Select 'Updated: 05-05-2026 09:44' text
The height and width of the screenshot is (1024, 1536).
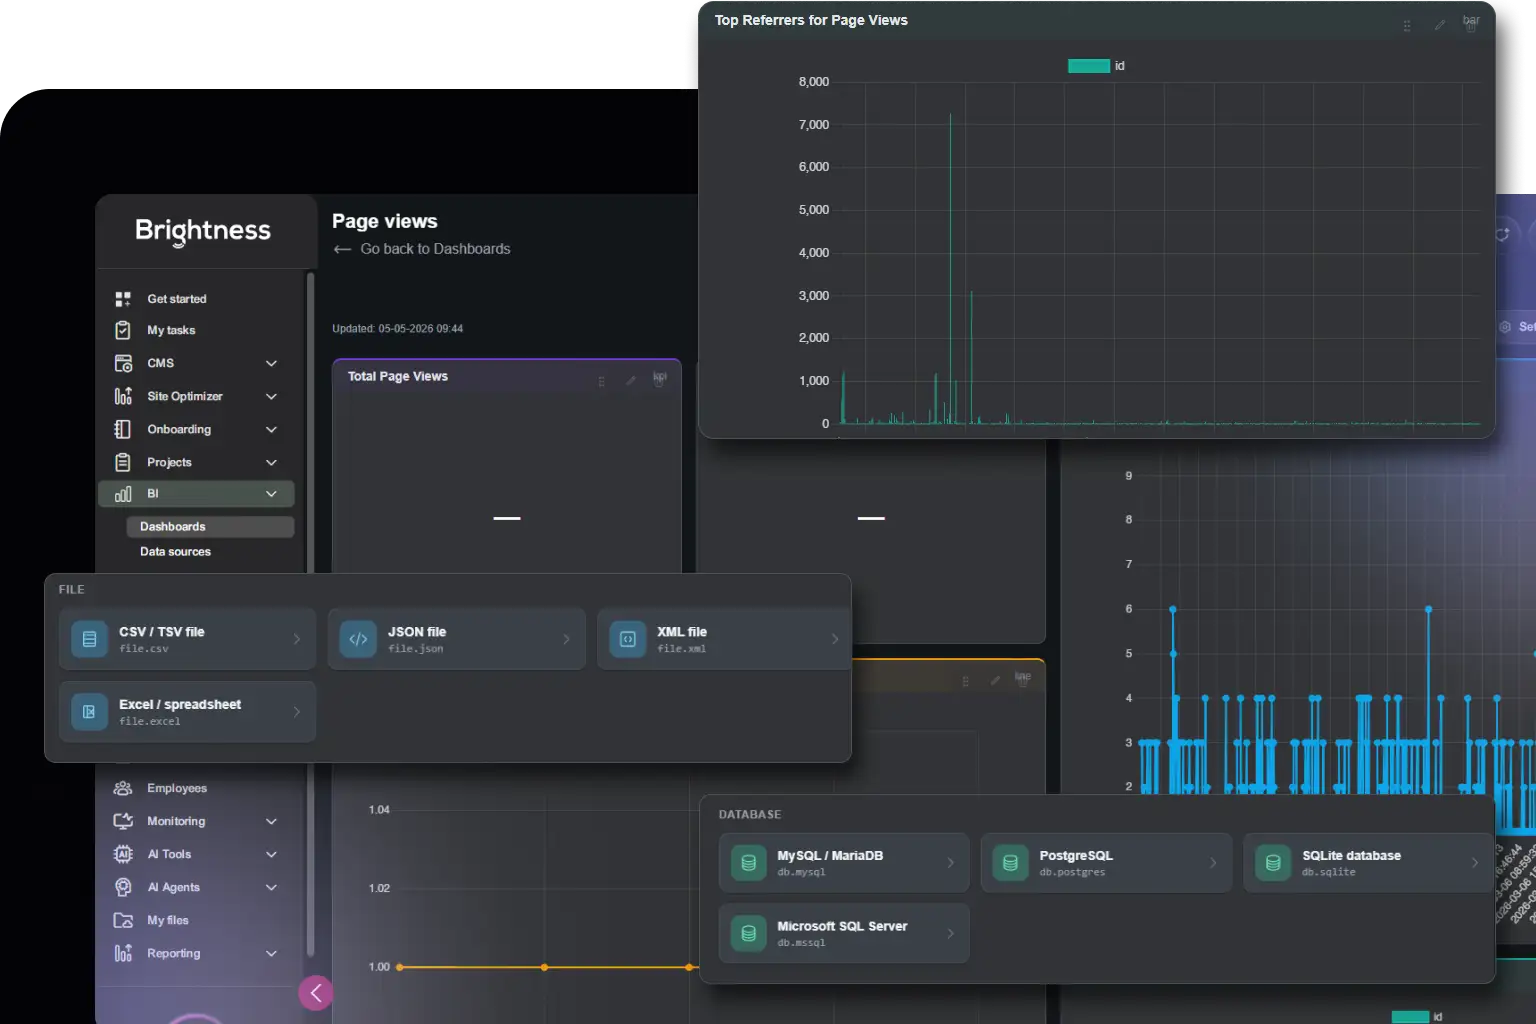398,329
